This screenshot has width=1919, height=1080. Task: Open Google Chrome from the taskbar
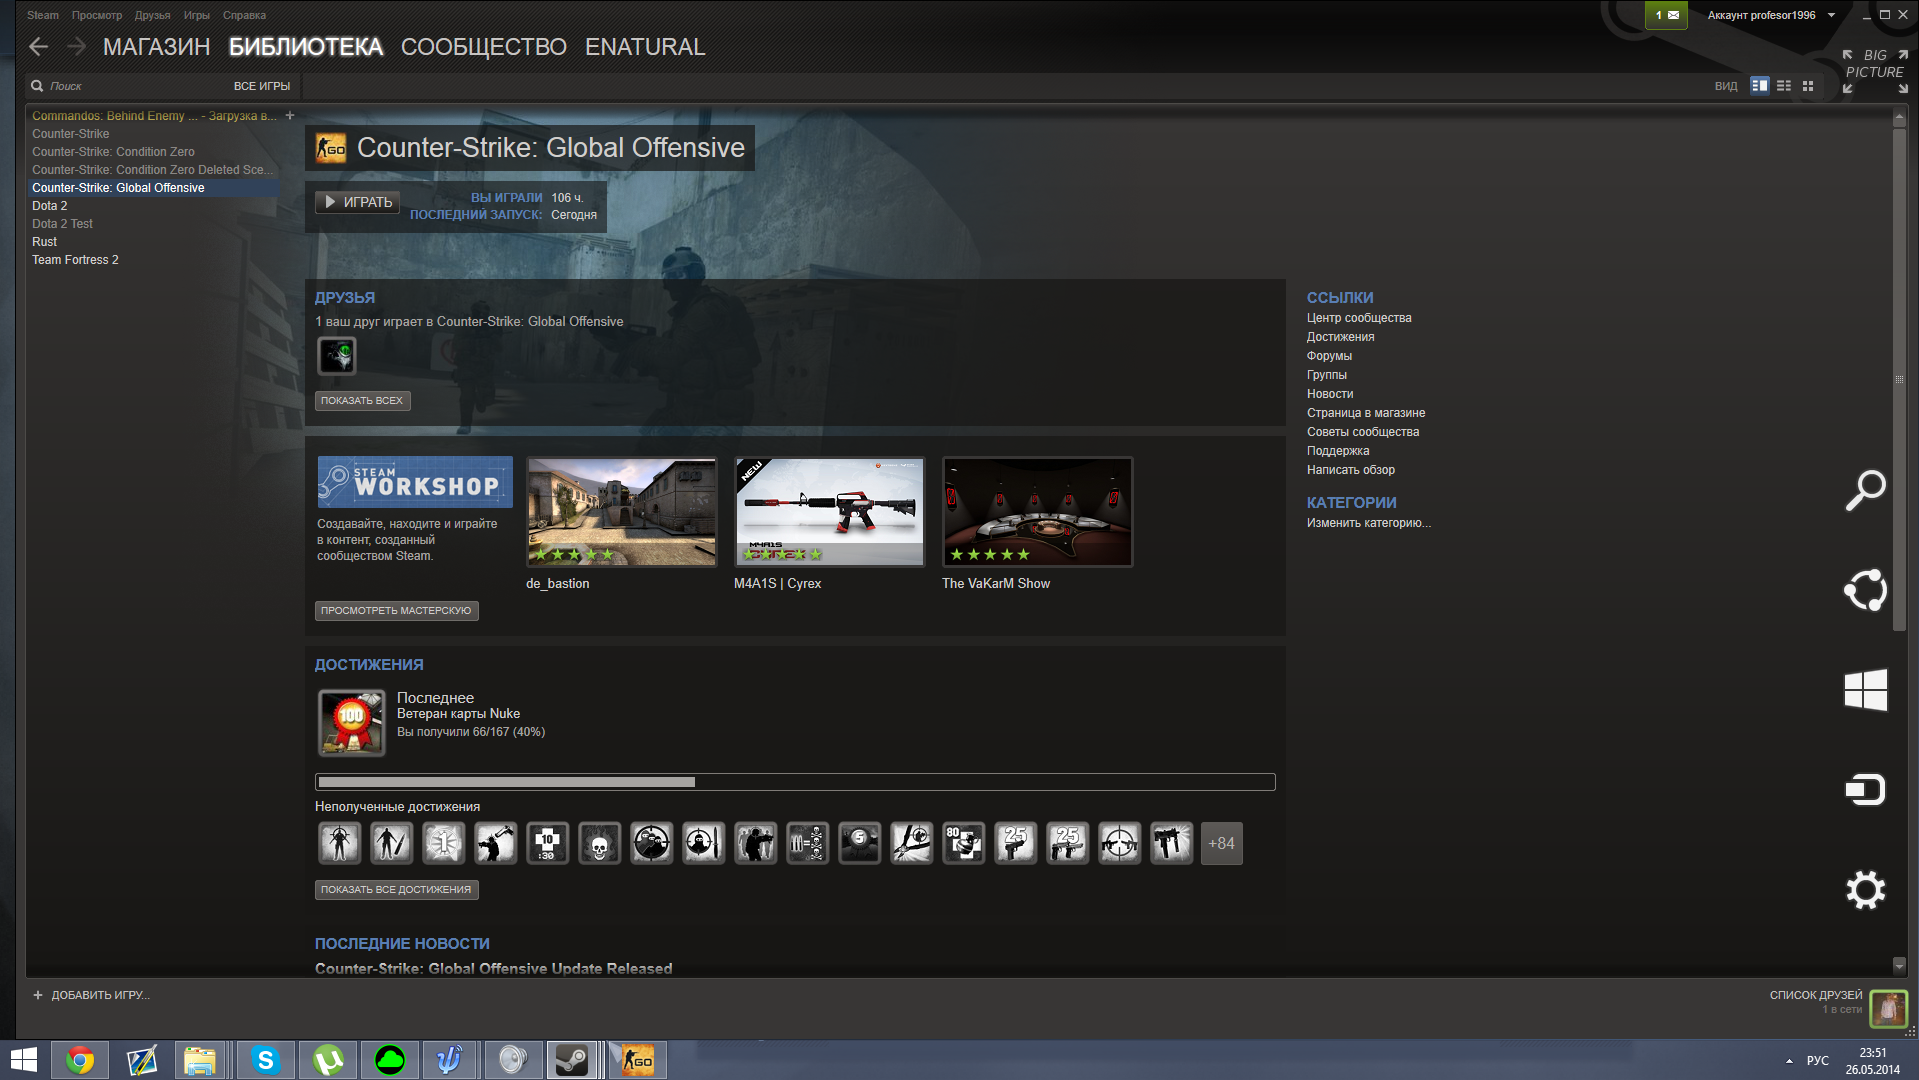tap(80, 1060)
